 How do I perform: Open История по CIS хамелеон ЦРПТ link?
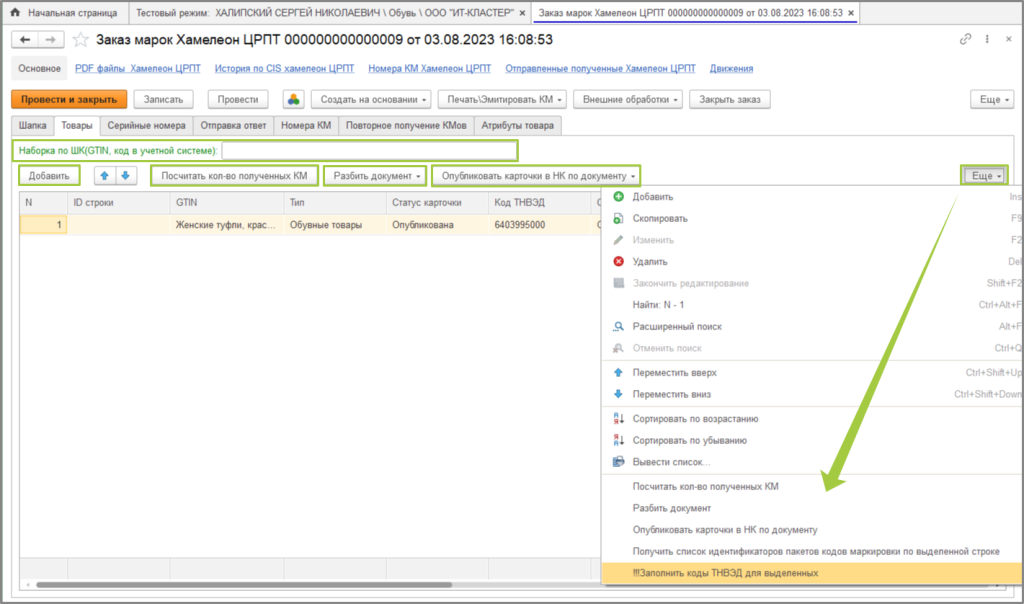pyautogui.click(x=284, y=68)
